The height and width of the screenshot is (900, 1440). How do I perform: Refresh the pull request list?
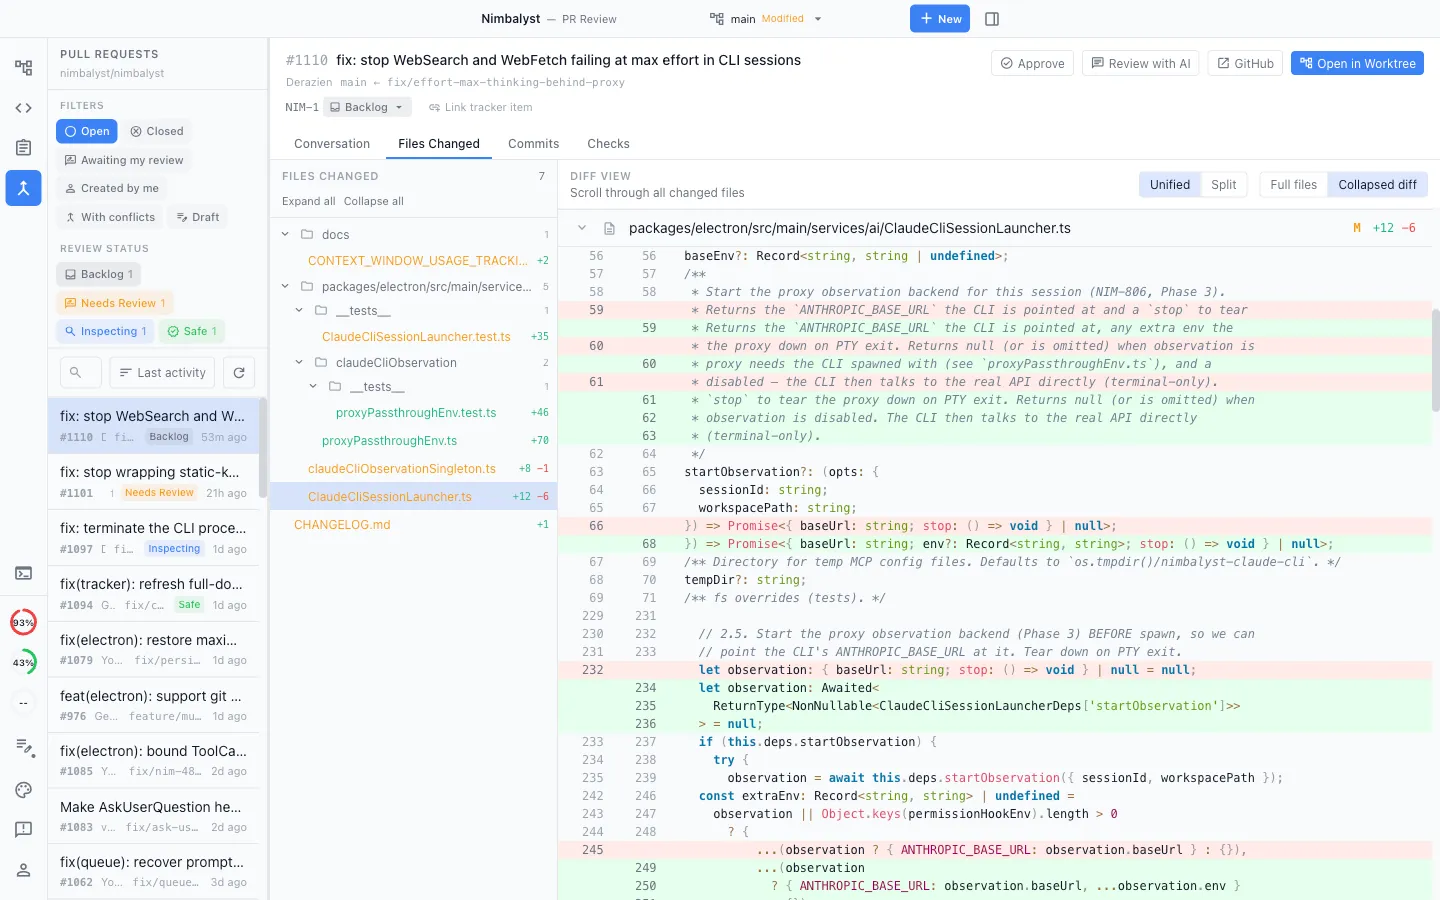tap(239, 372)
